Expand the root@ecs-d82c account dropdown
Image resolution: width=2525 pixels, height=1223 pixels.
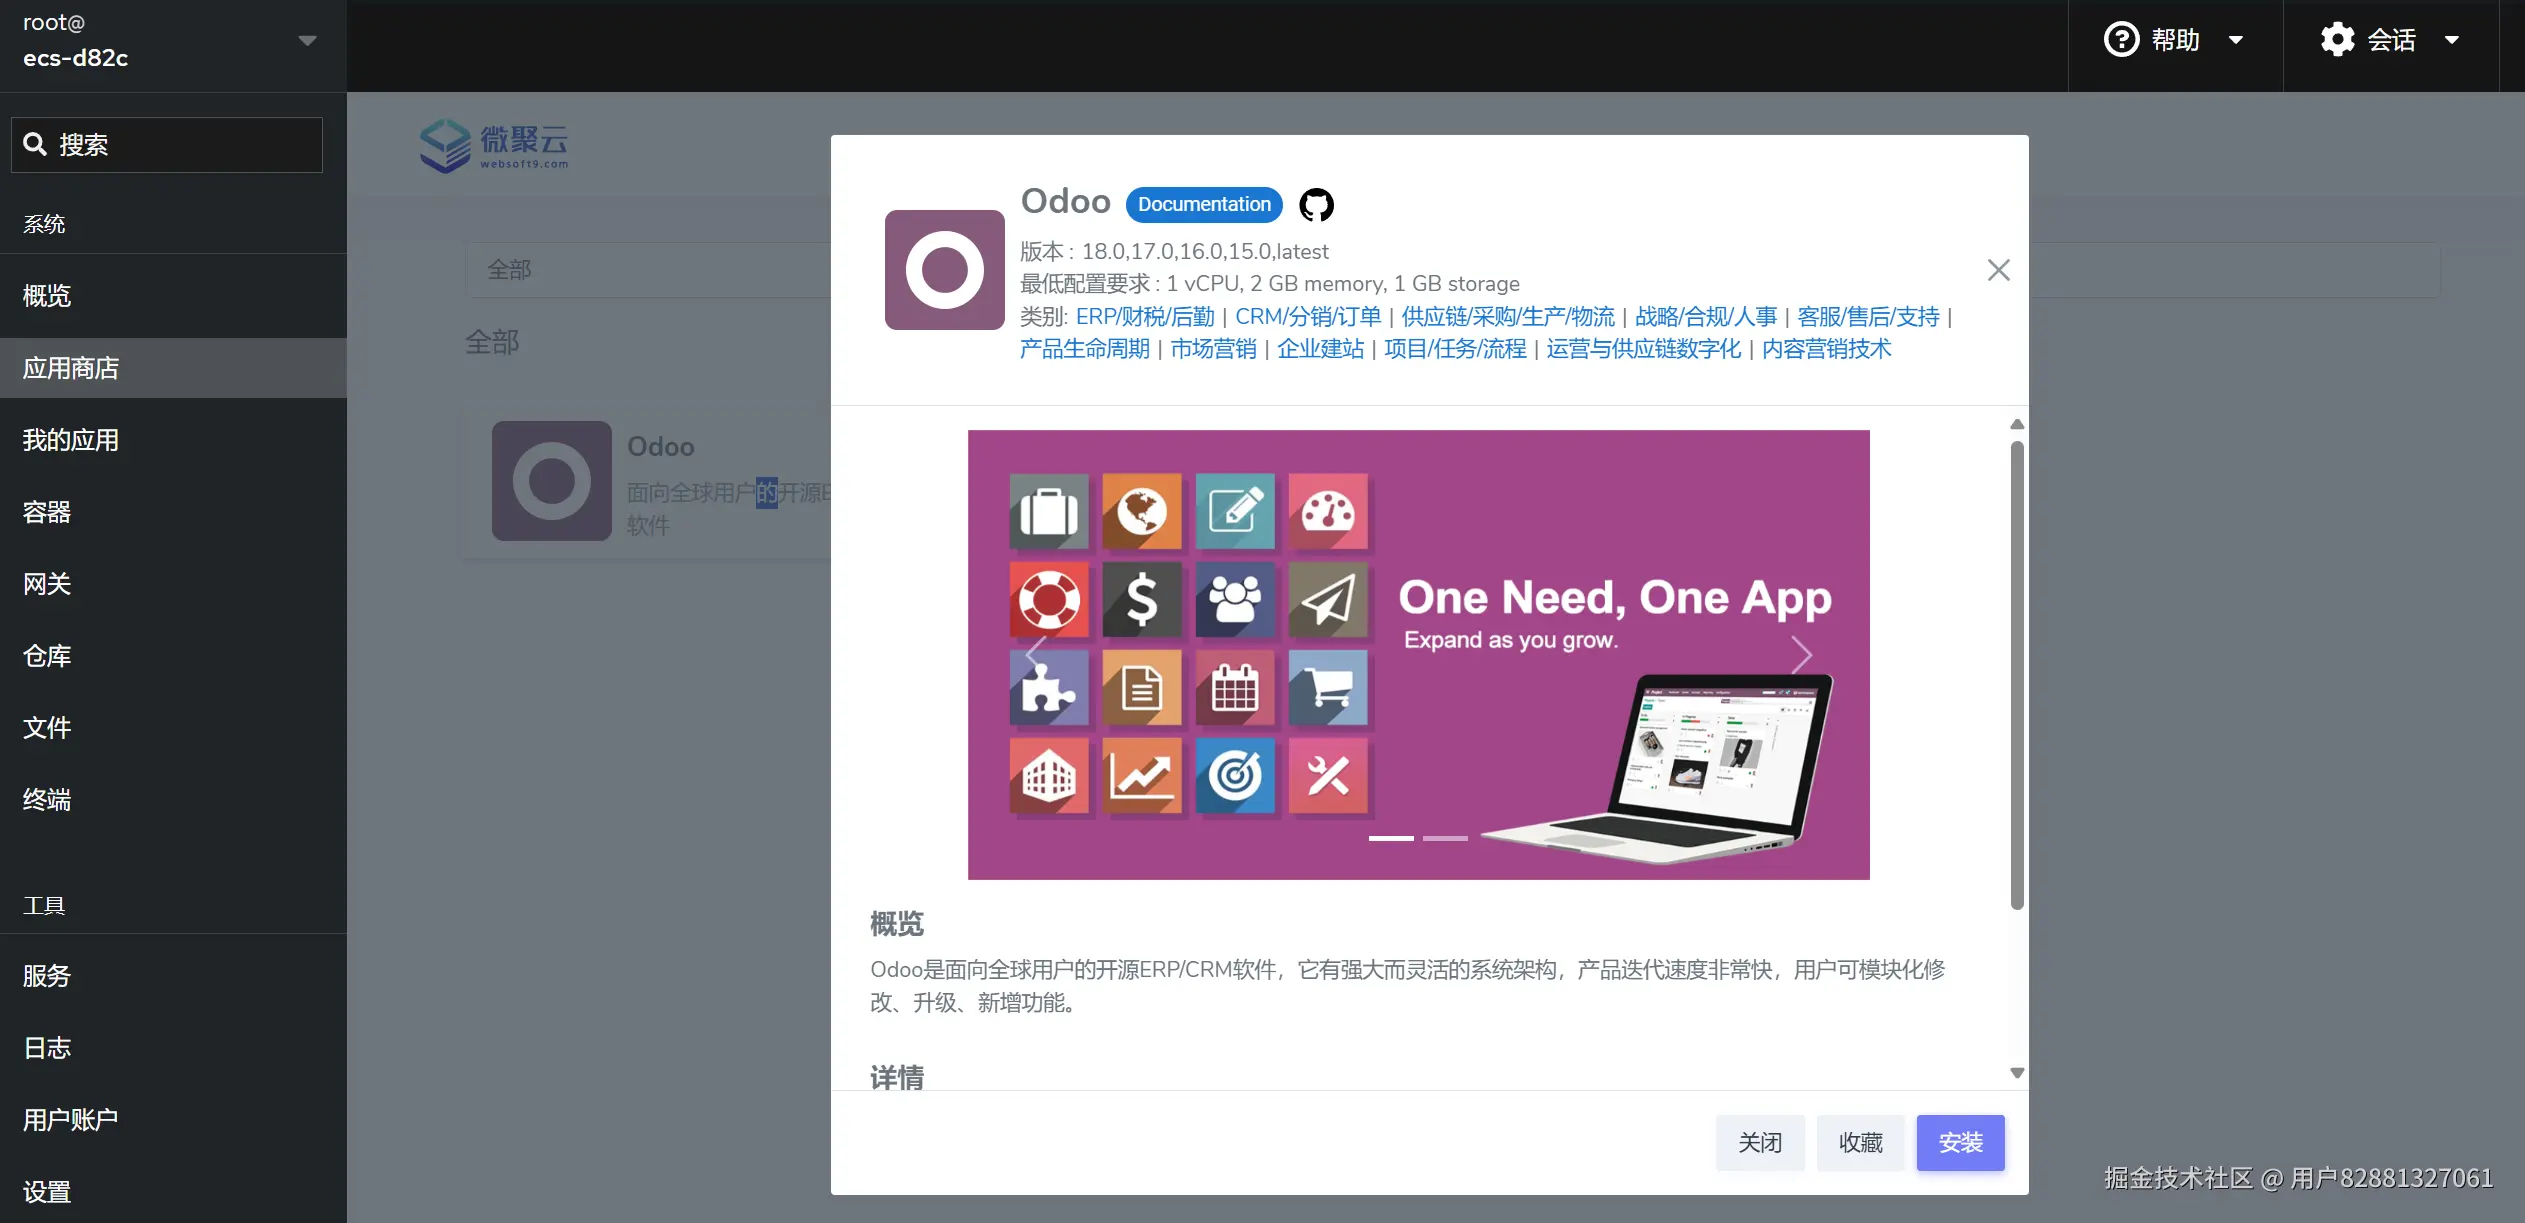click(306, 40)
